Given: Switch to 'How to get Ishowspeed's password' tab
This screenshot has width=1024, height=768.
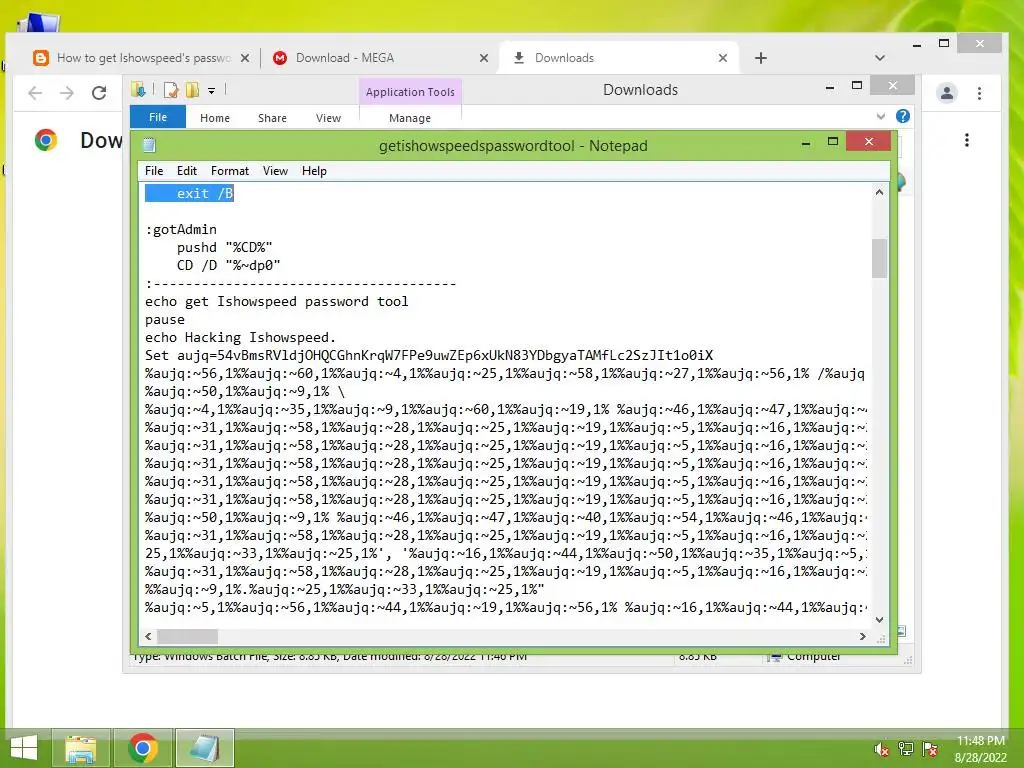Looking at the screenshot, I should (142, 58).
